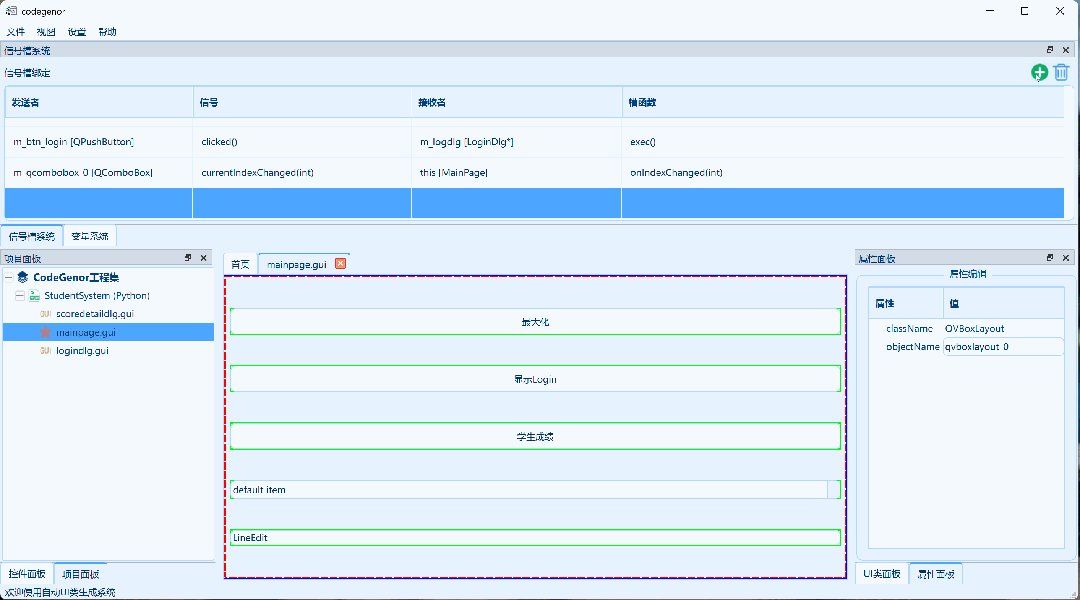Click cell m_qcombobox_0 [QComboBox]
Screen dimensions: 1080x600
[98, 172]
